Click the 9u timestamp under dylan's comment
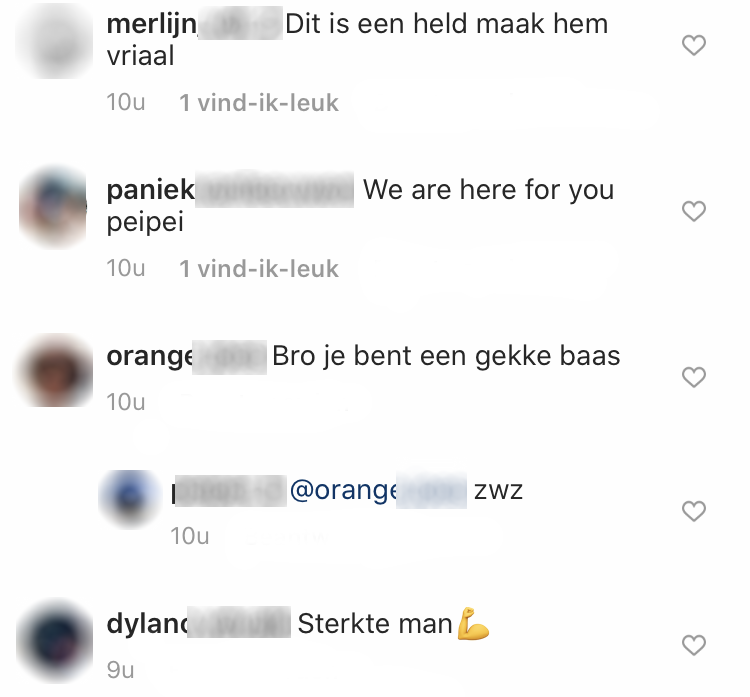 (x=121, y=670)
